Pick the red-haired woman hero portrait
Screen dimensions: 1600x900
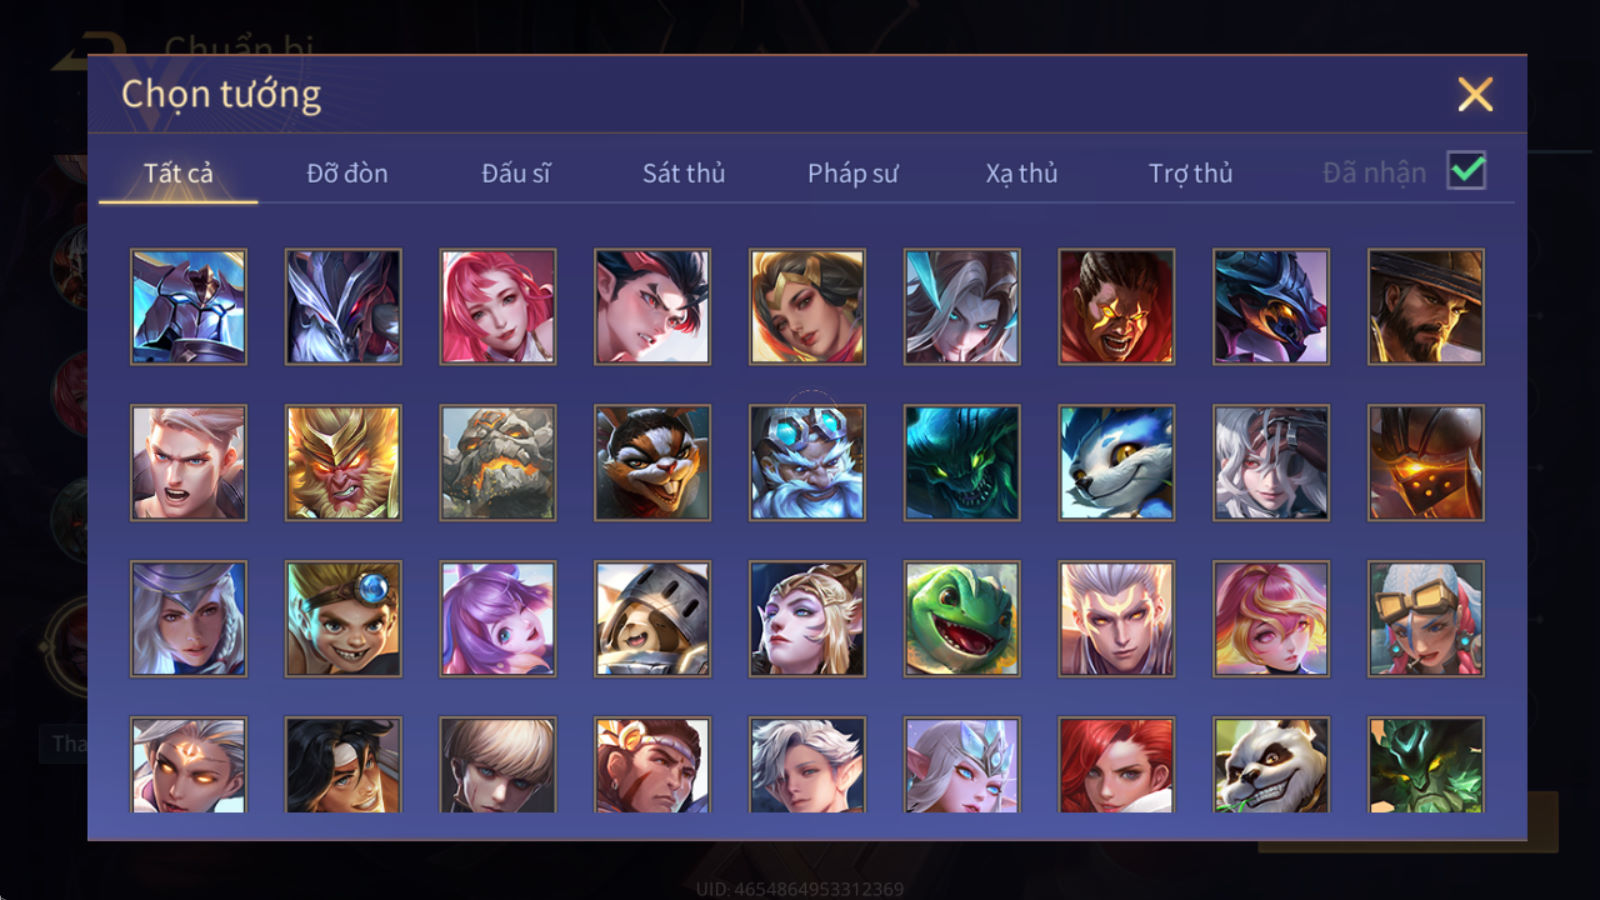(1116, 765)
